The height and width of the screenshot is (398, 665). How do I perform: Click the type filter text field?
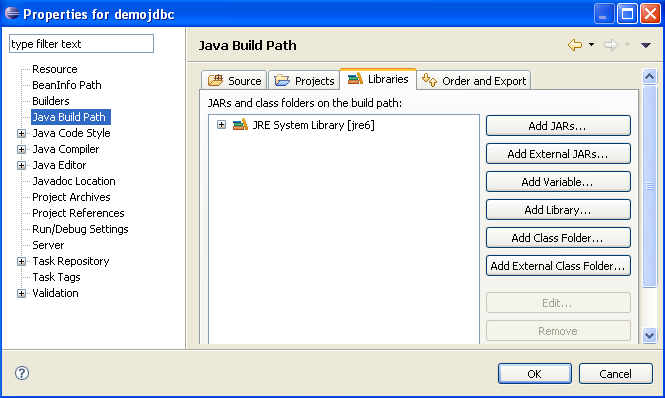pos(81,44)
